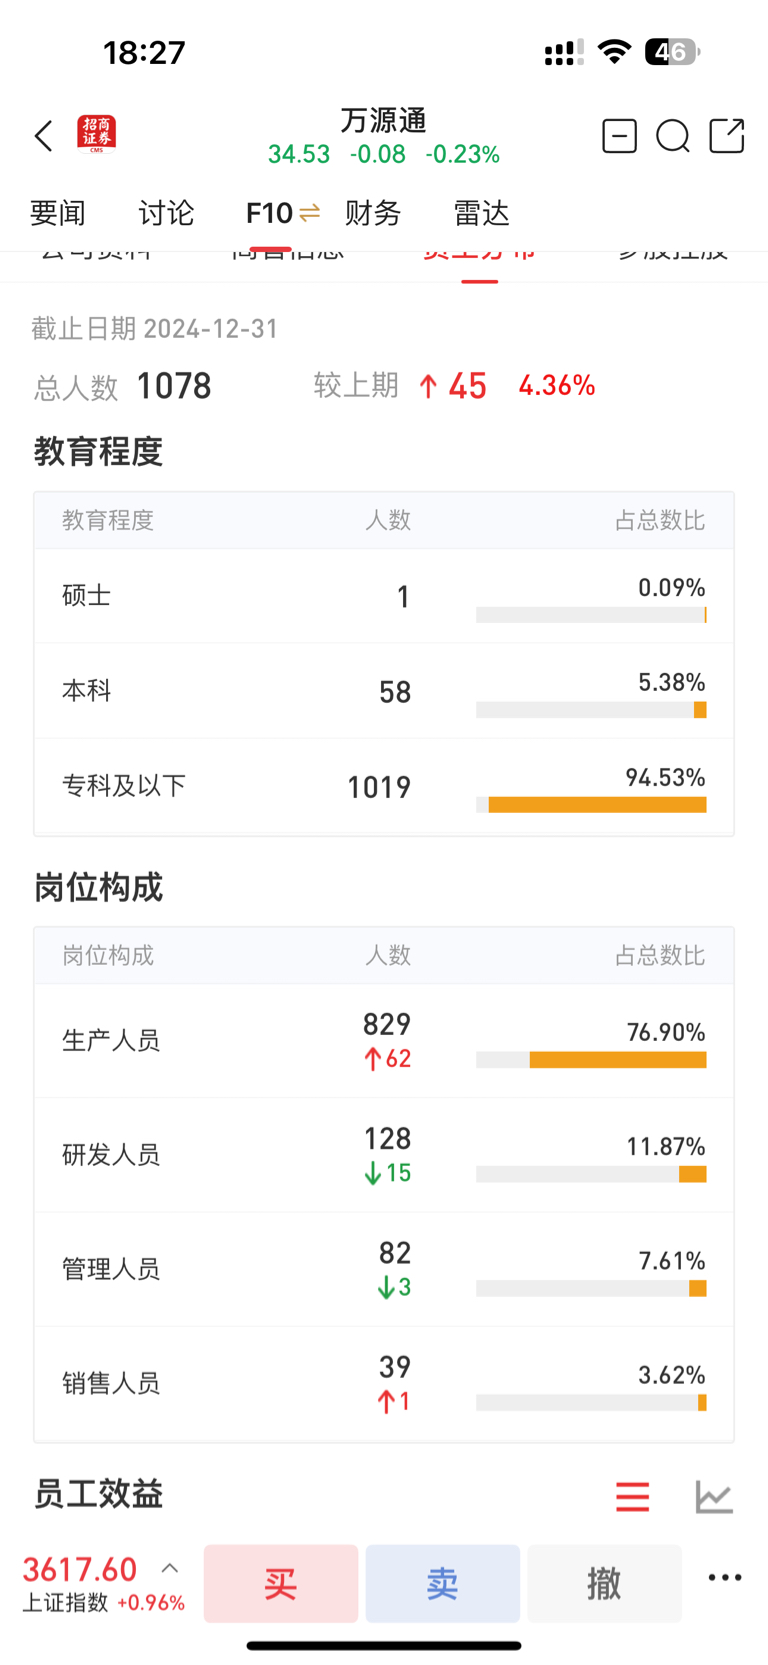Tap the 撤 cancel order button
This screenshot has height=1665, width=768.
point(605,1583)
